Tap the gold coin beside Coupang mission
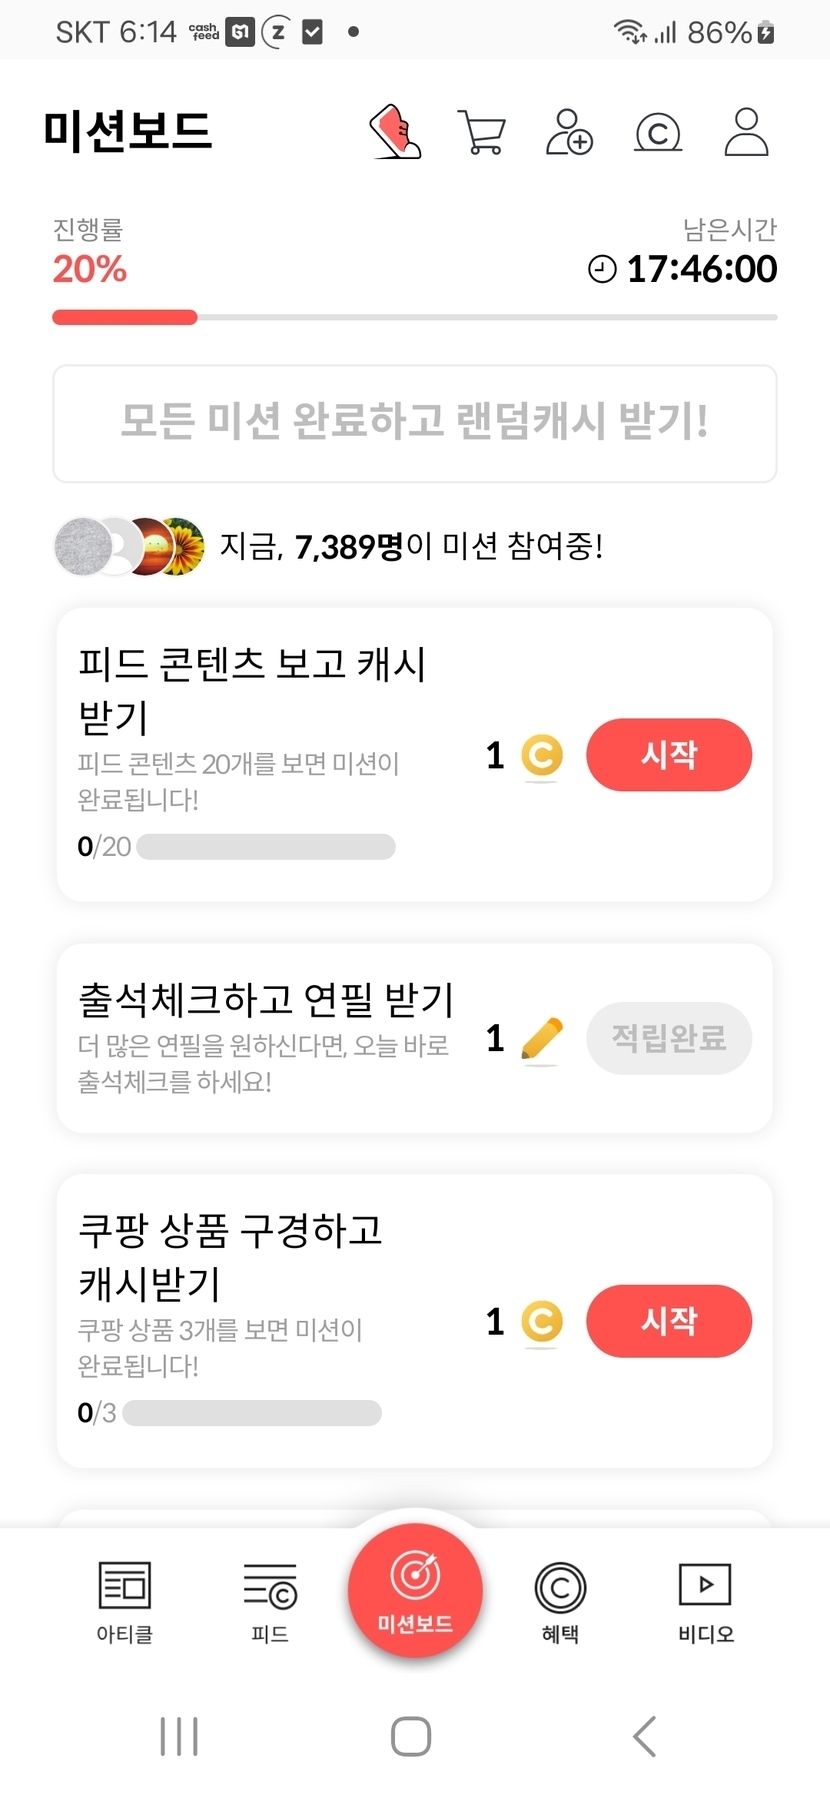The image size is (830, 1798). (x=542, y=1322)
